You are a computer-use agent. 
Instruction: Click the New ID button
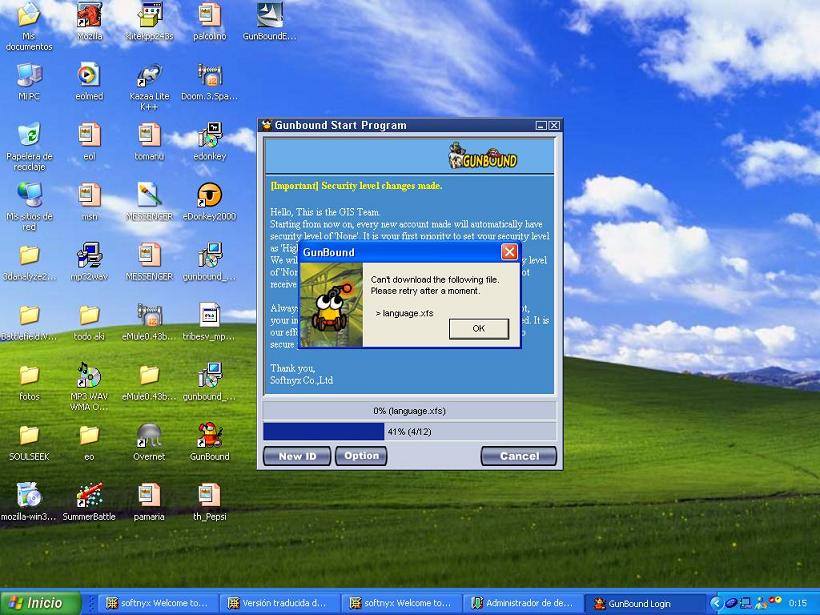pos(297,456)
